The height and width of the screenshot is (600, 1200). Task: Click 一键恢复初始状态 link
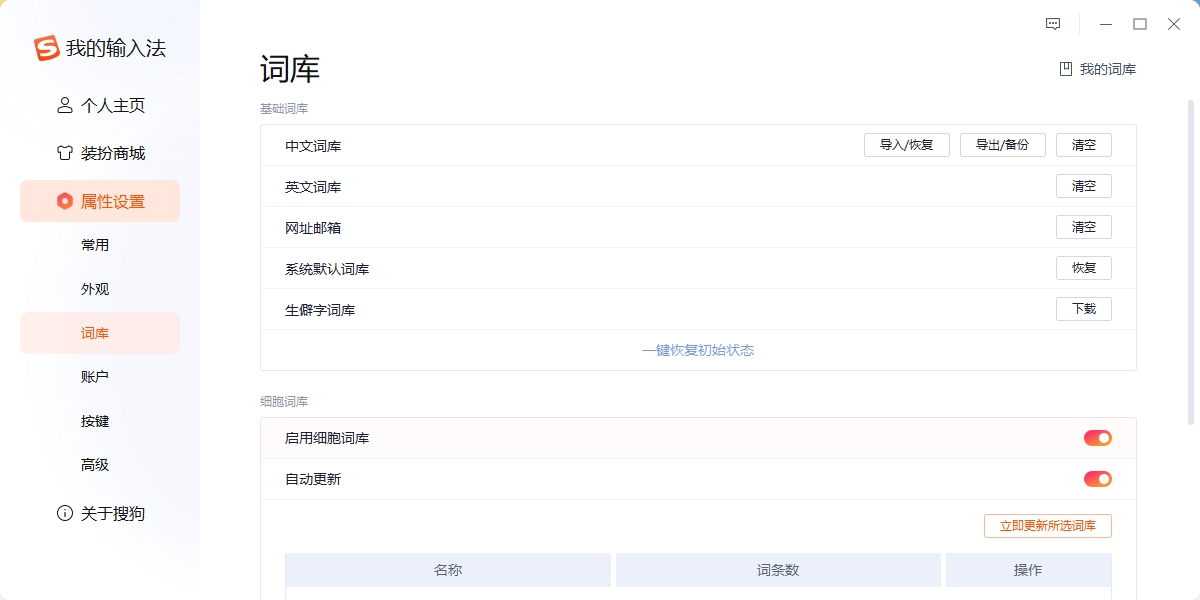698,350
